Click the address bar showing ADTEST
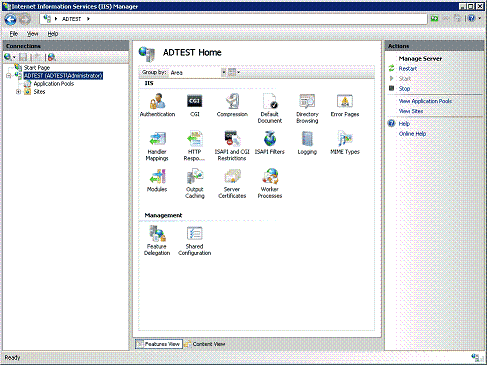Screen dimensions: 487x365 coord(233,19)
